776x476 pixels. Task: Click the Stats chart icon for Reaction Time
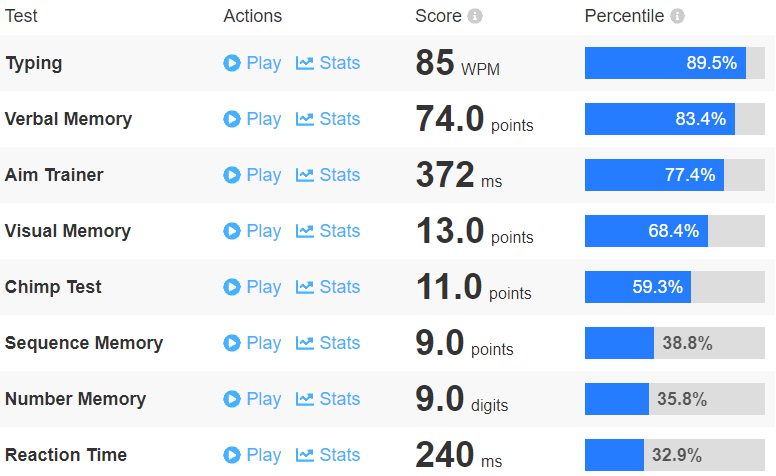click(x=304, y=454)
